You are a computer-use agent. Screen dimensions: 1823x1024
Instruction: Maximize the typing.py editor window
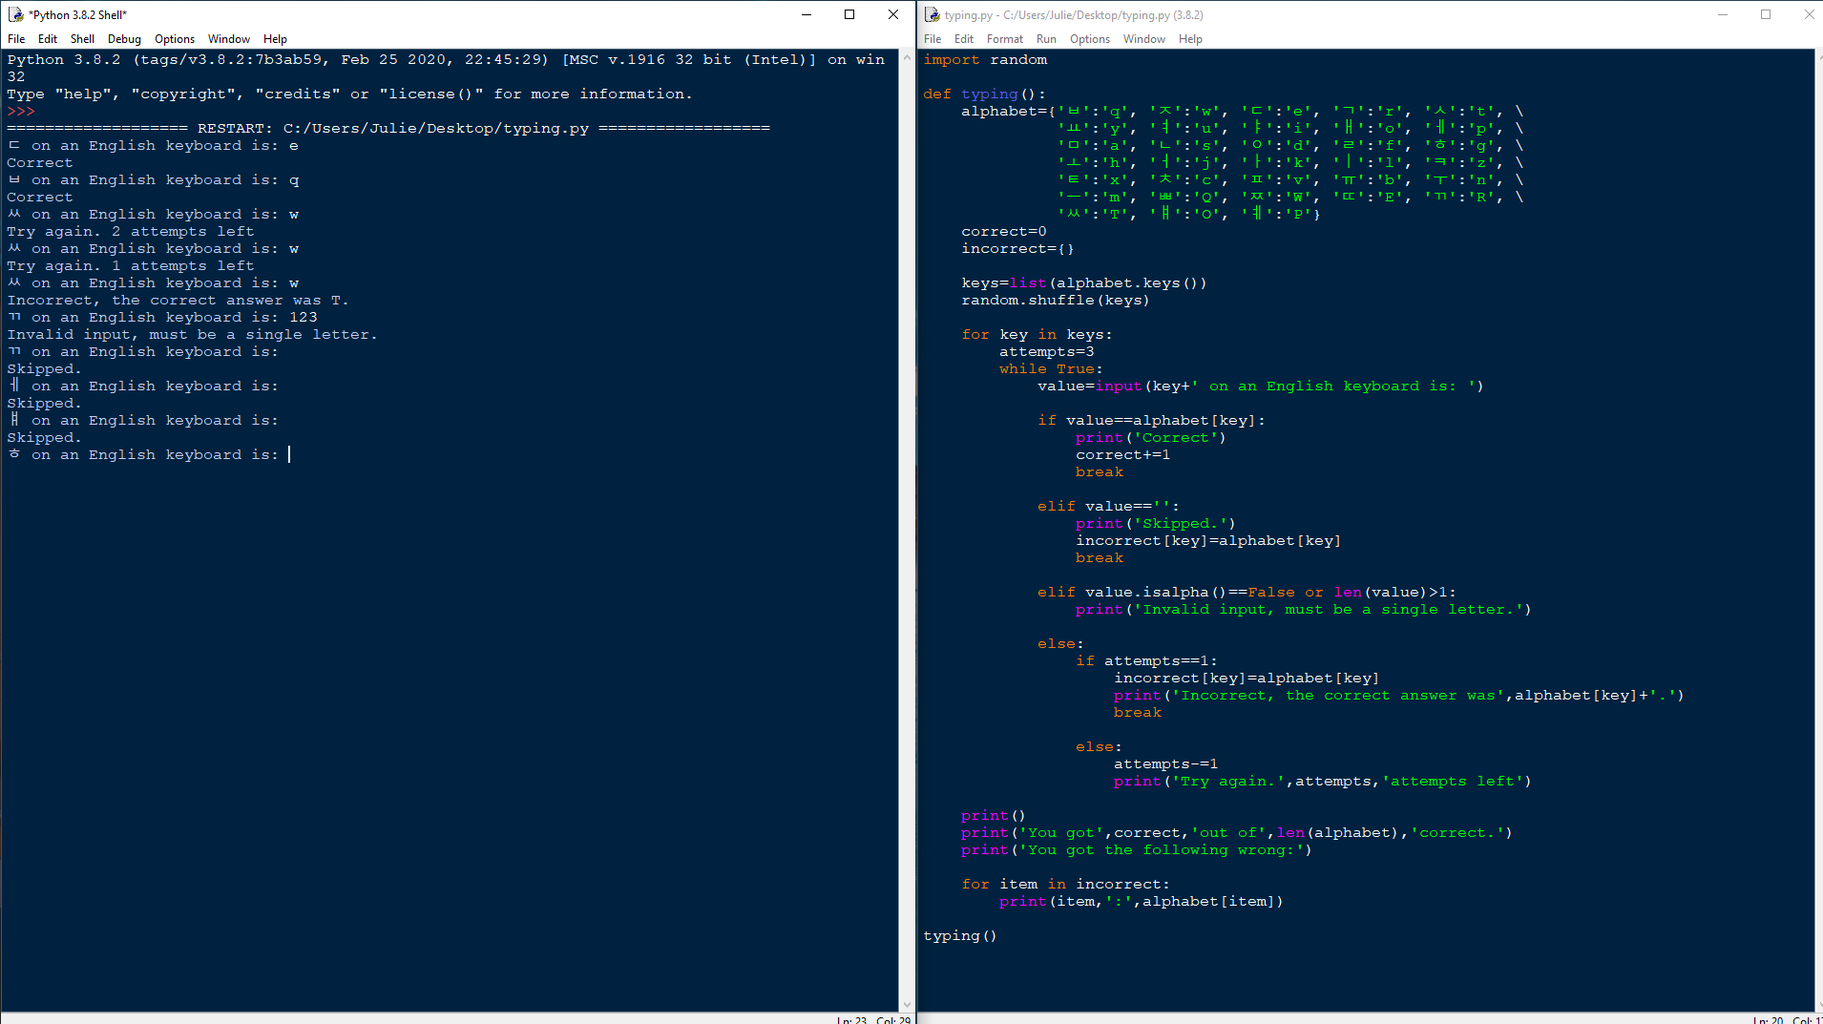pos(1766,14)
